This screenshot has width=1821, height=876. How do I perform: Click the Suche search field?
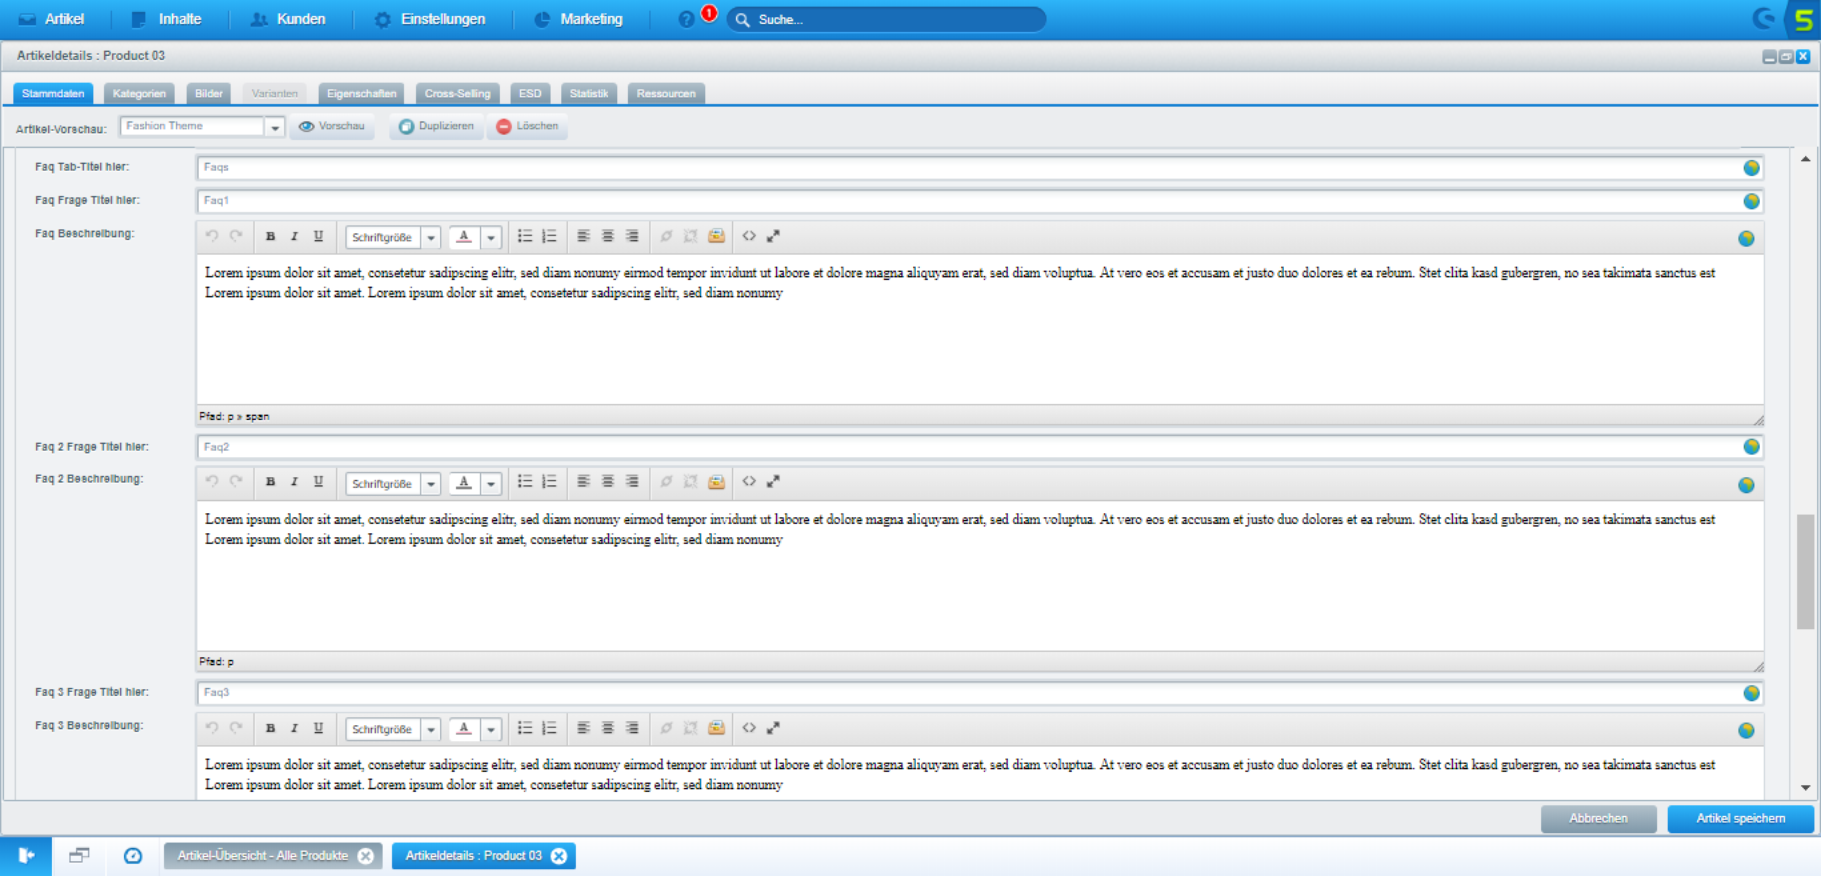[886, 19]
